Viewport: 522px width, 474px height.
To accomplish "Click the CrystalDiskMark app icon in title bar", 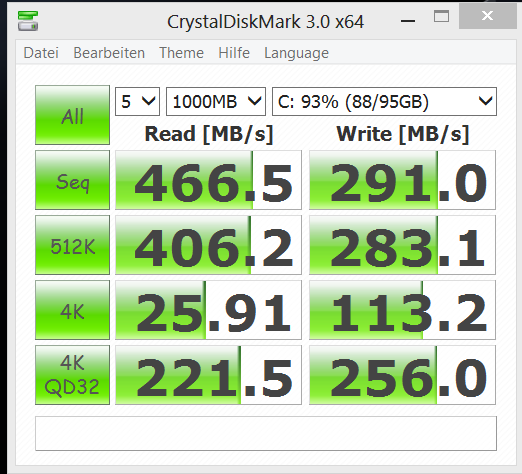I will (28, 21).
